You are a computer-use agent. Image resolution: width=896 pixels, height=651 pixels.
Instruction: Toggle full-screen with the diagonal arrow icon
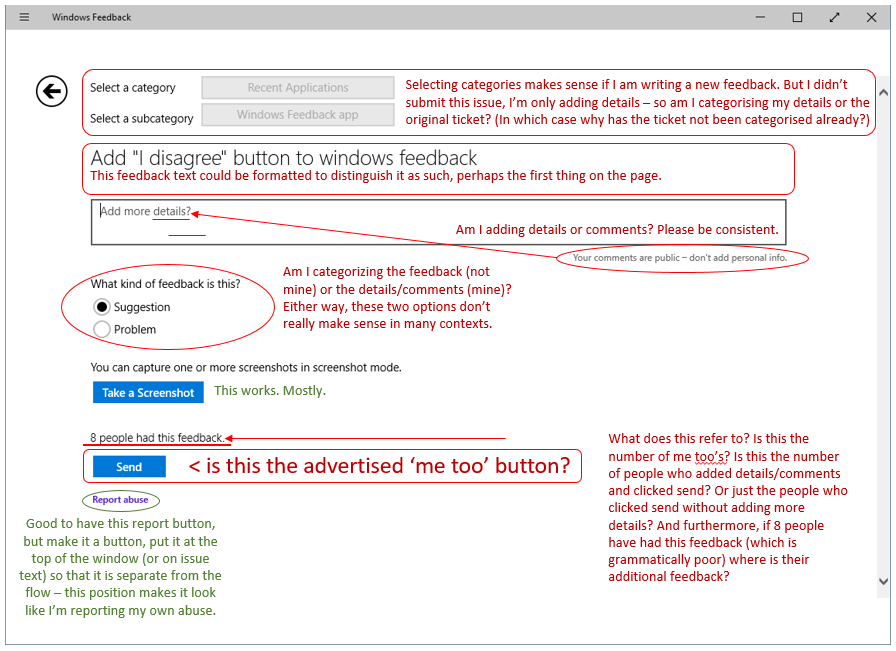pyautogui.click(x=834, y=17)
